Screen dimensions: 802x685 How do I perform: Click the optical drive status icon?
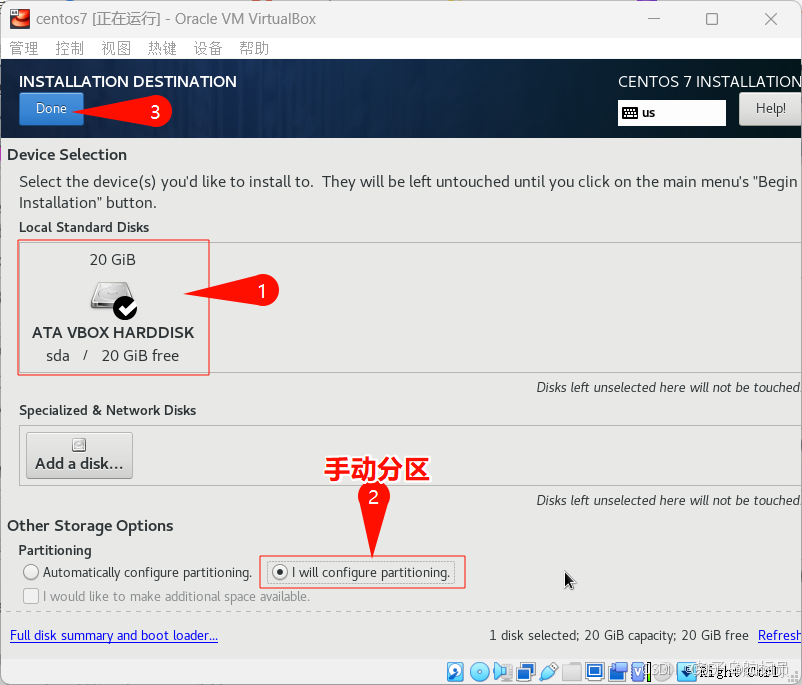tap(480, 671)
